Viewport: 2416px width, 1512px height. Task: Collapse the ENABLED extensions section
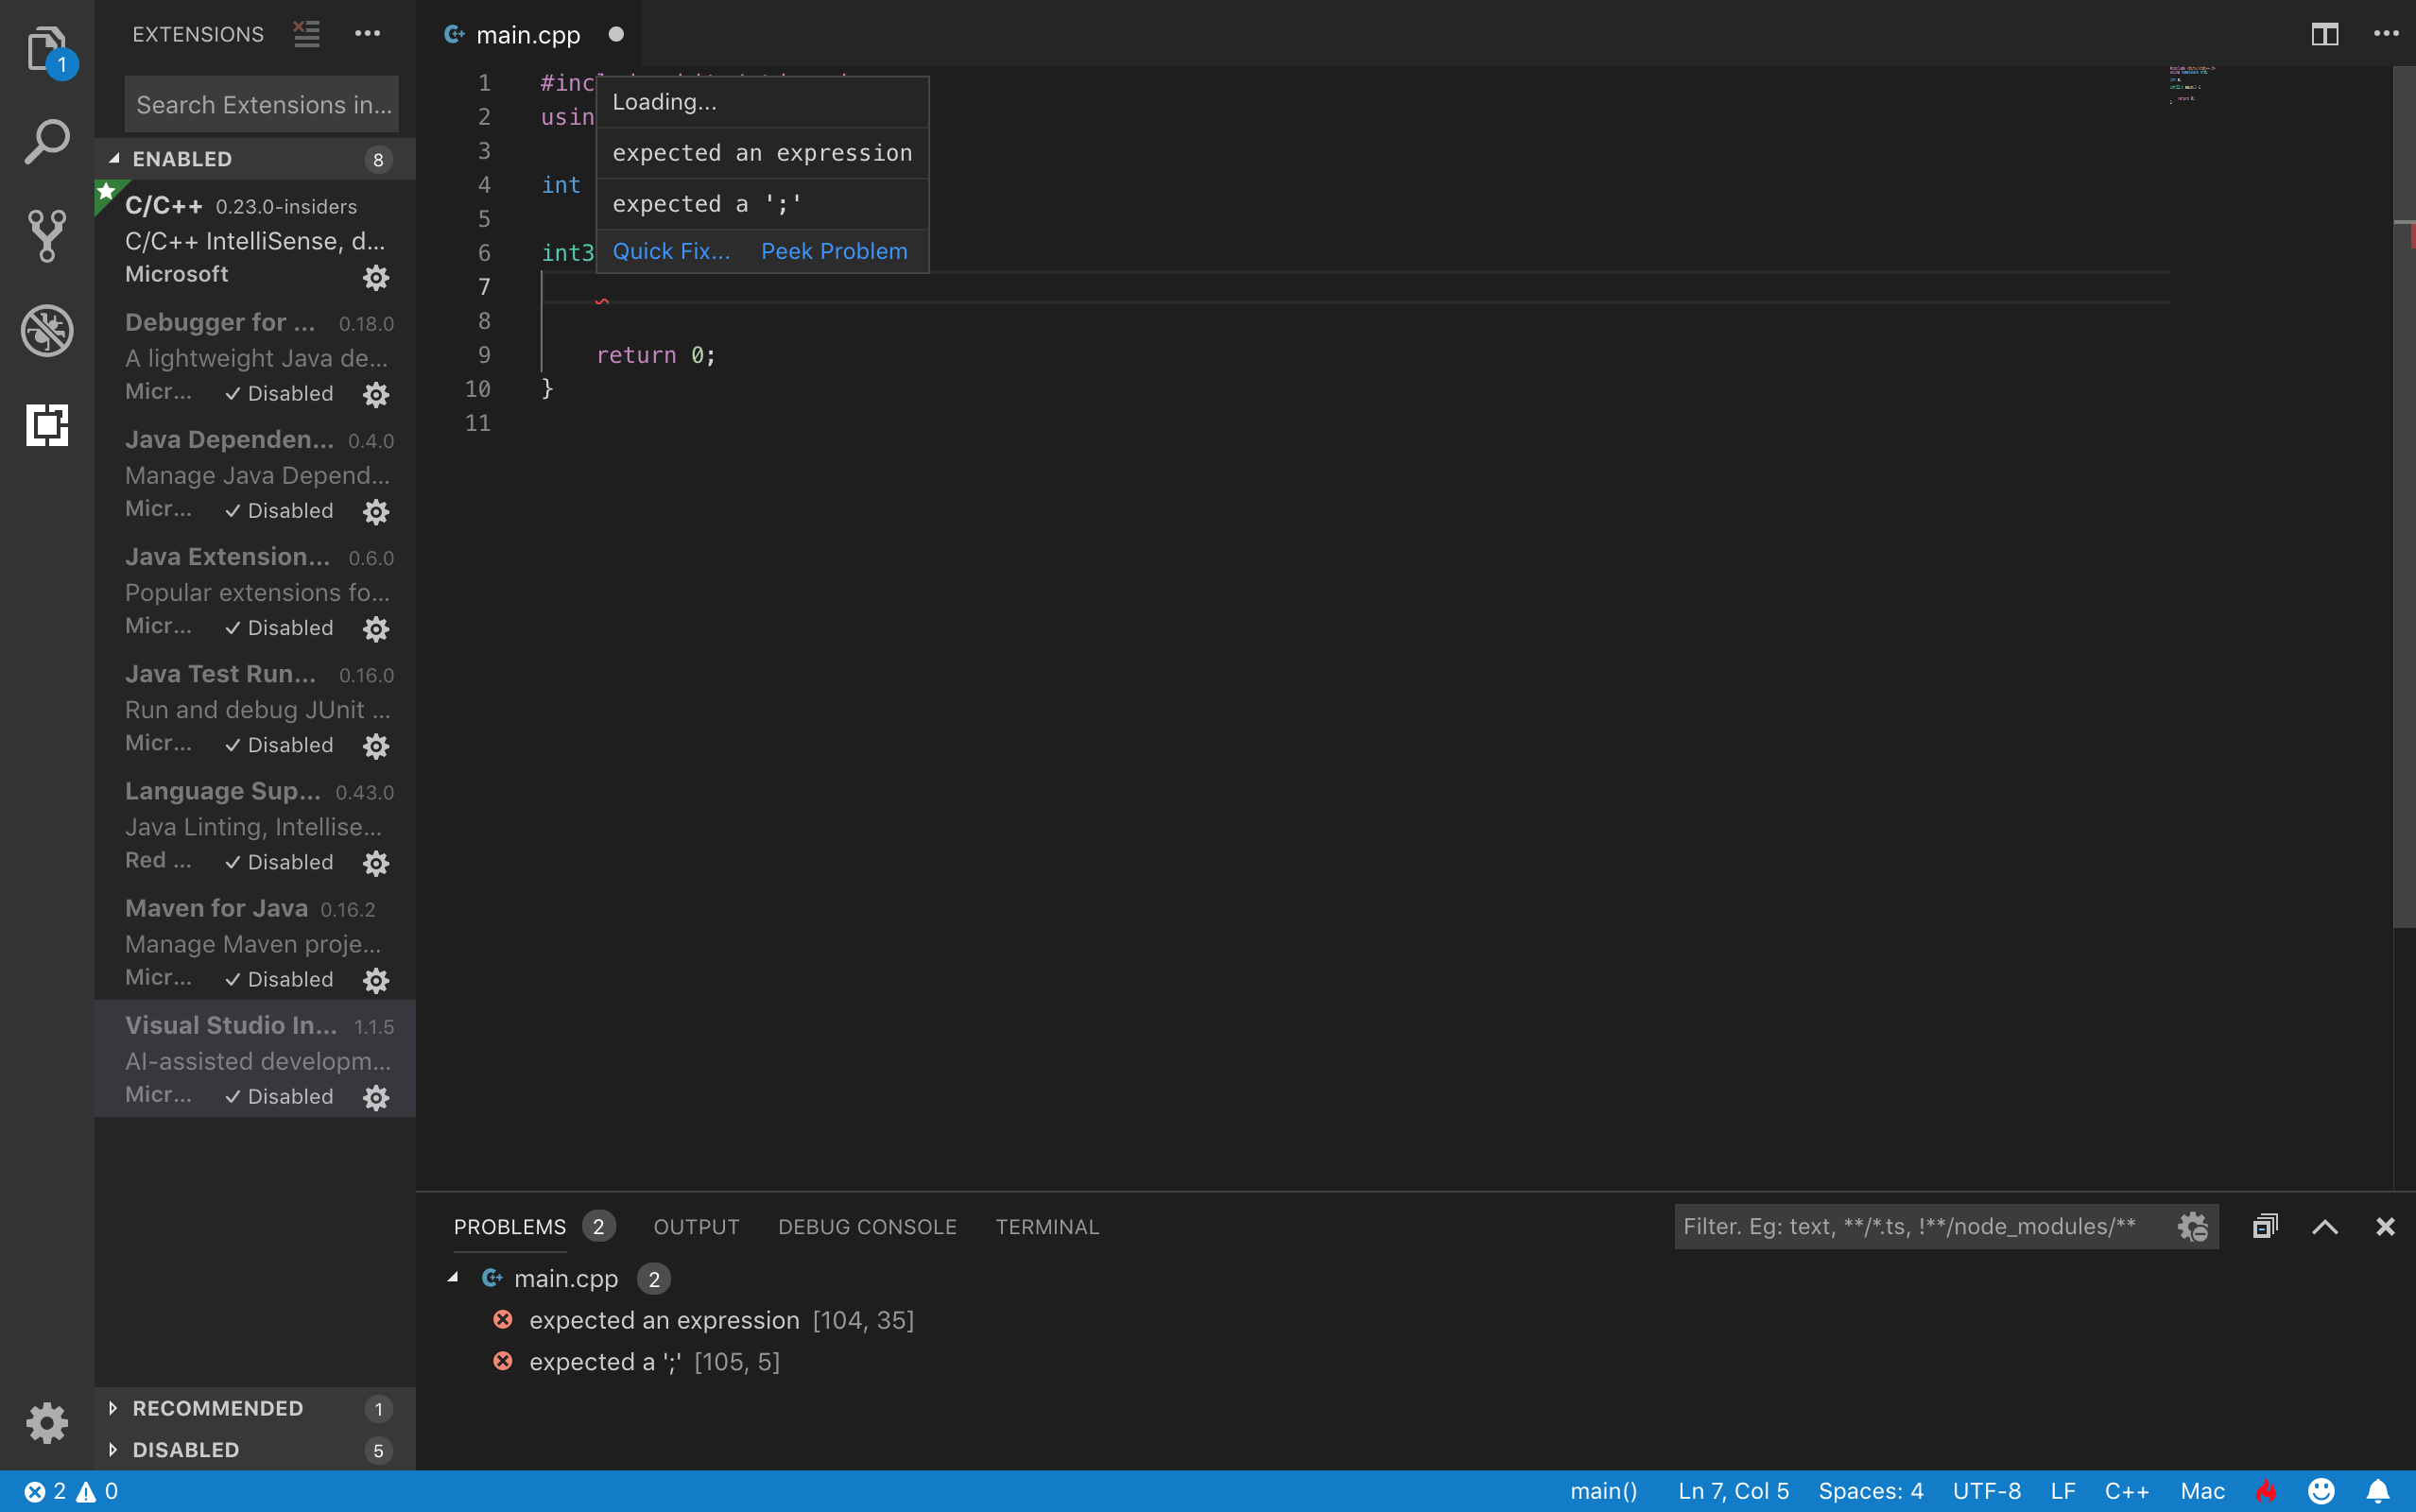(x=181, y=158)
